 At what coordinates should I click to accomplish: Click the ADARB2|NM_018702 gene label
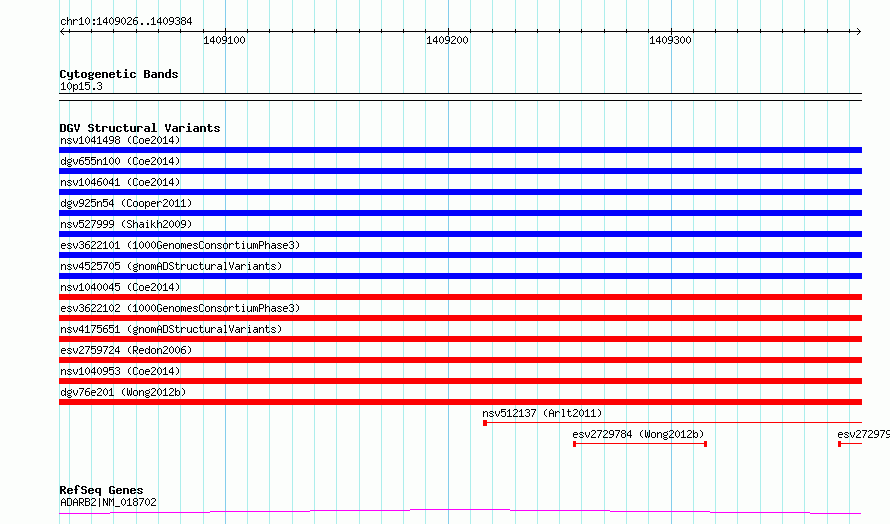tap(108, 502)
